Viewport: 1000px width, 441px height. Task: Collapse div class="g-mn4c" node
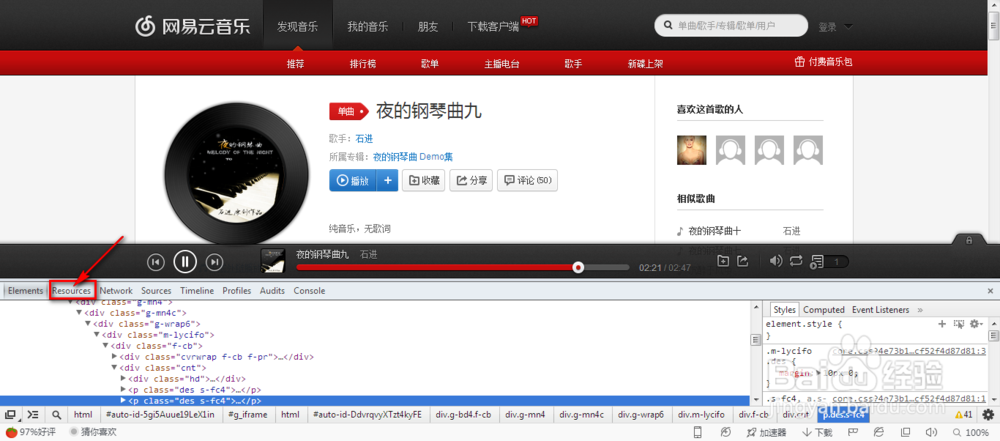tap(79, 313)
